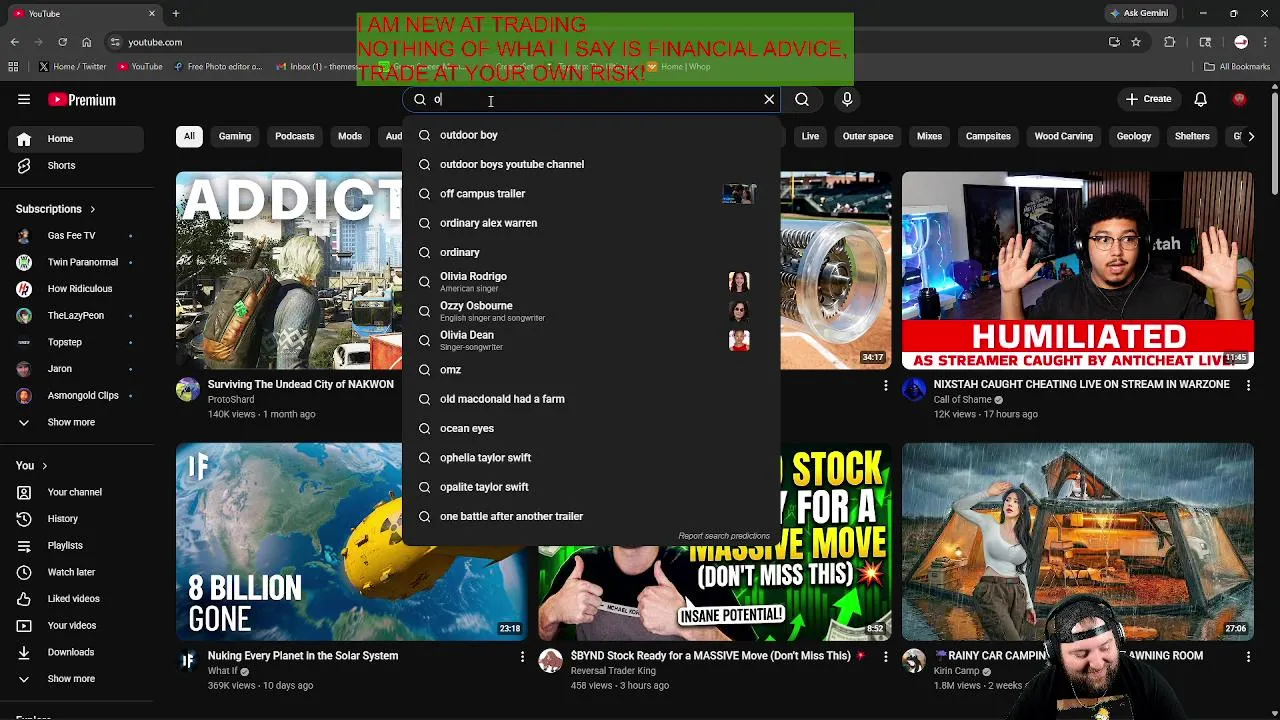Screen dimensions: 1280x720
Task: Open options for Nuking Every Planet video
Action: (522, 656)
